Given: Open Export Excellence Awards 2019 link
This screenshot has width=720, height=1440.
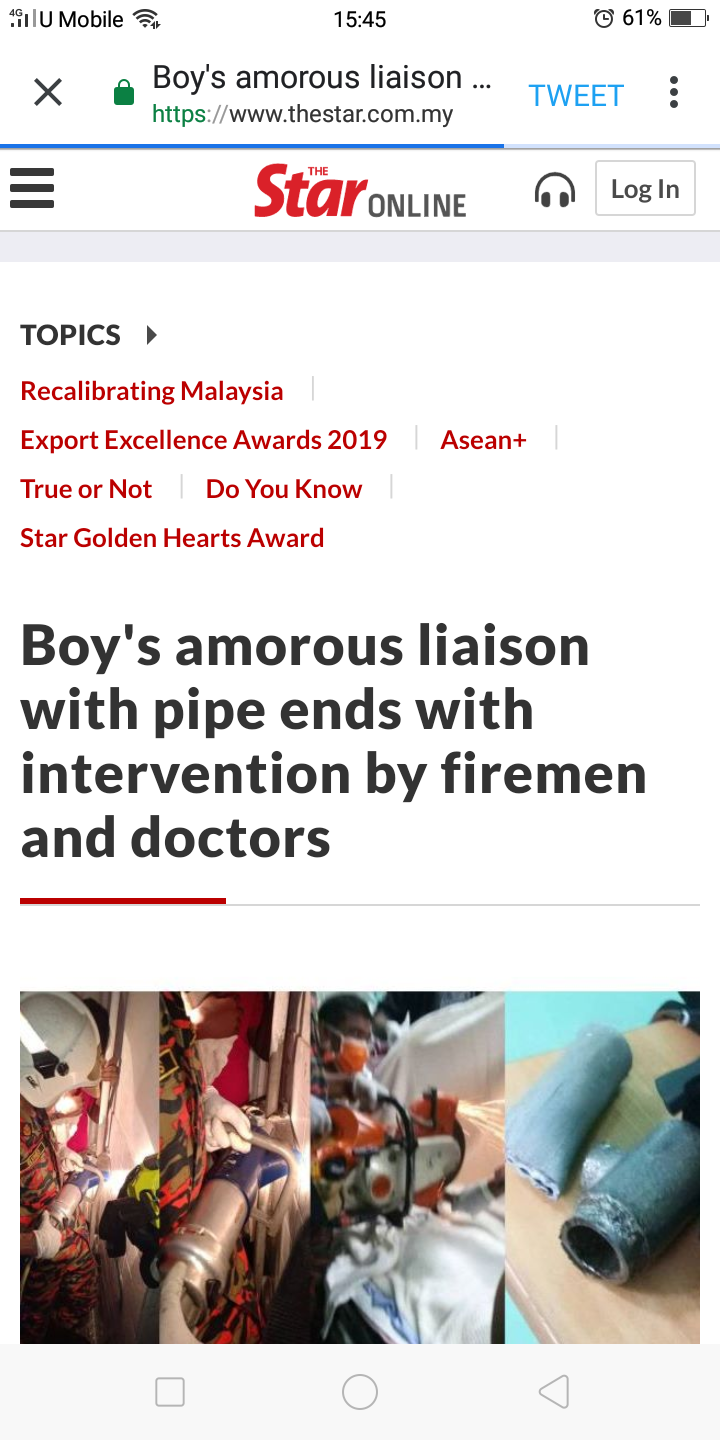Looking at the screenshot, I should (x=204, y=440).
